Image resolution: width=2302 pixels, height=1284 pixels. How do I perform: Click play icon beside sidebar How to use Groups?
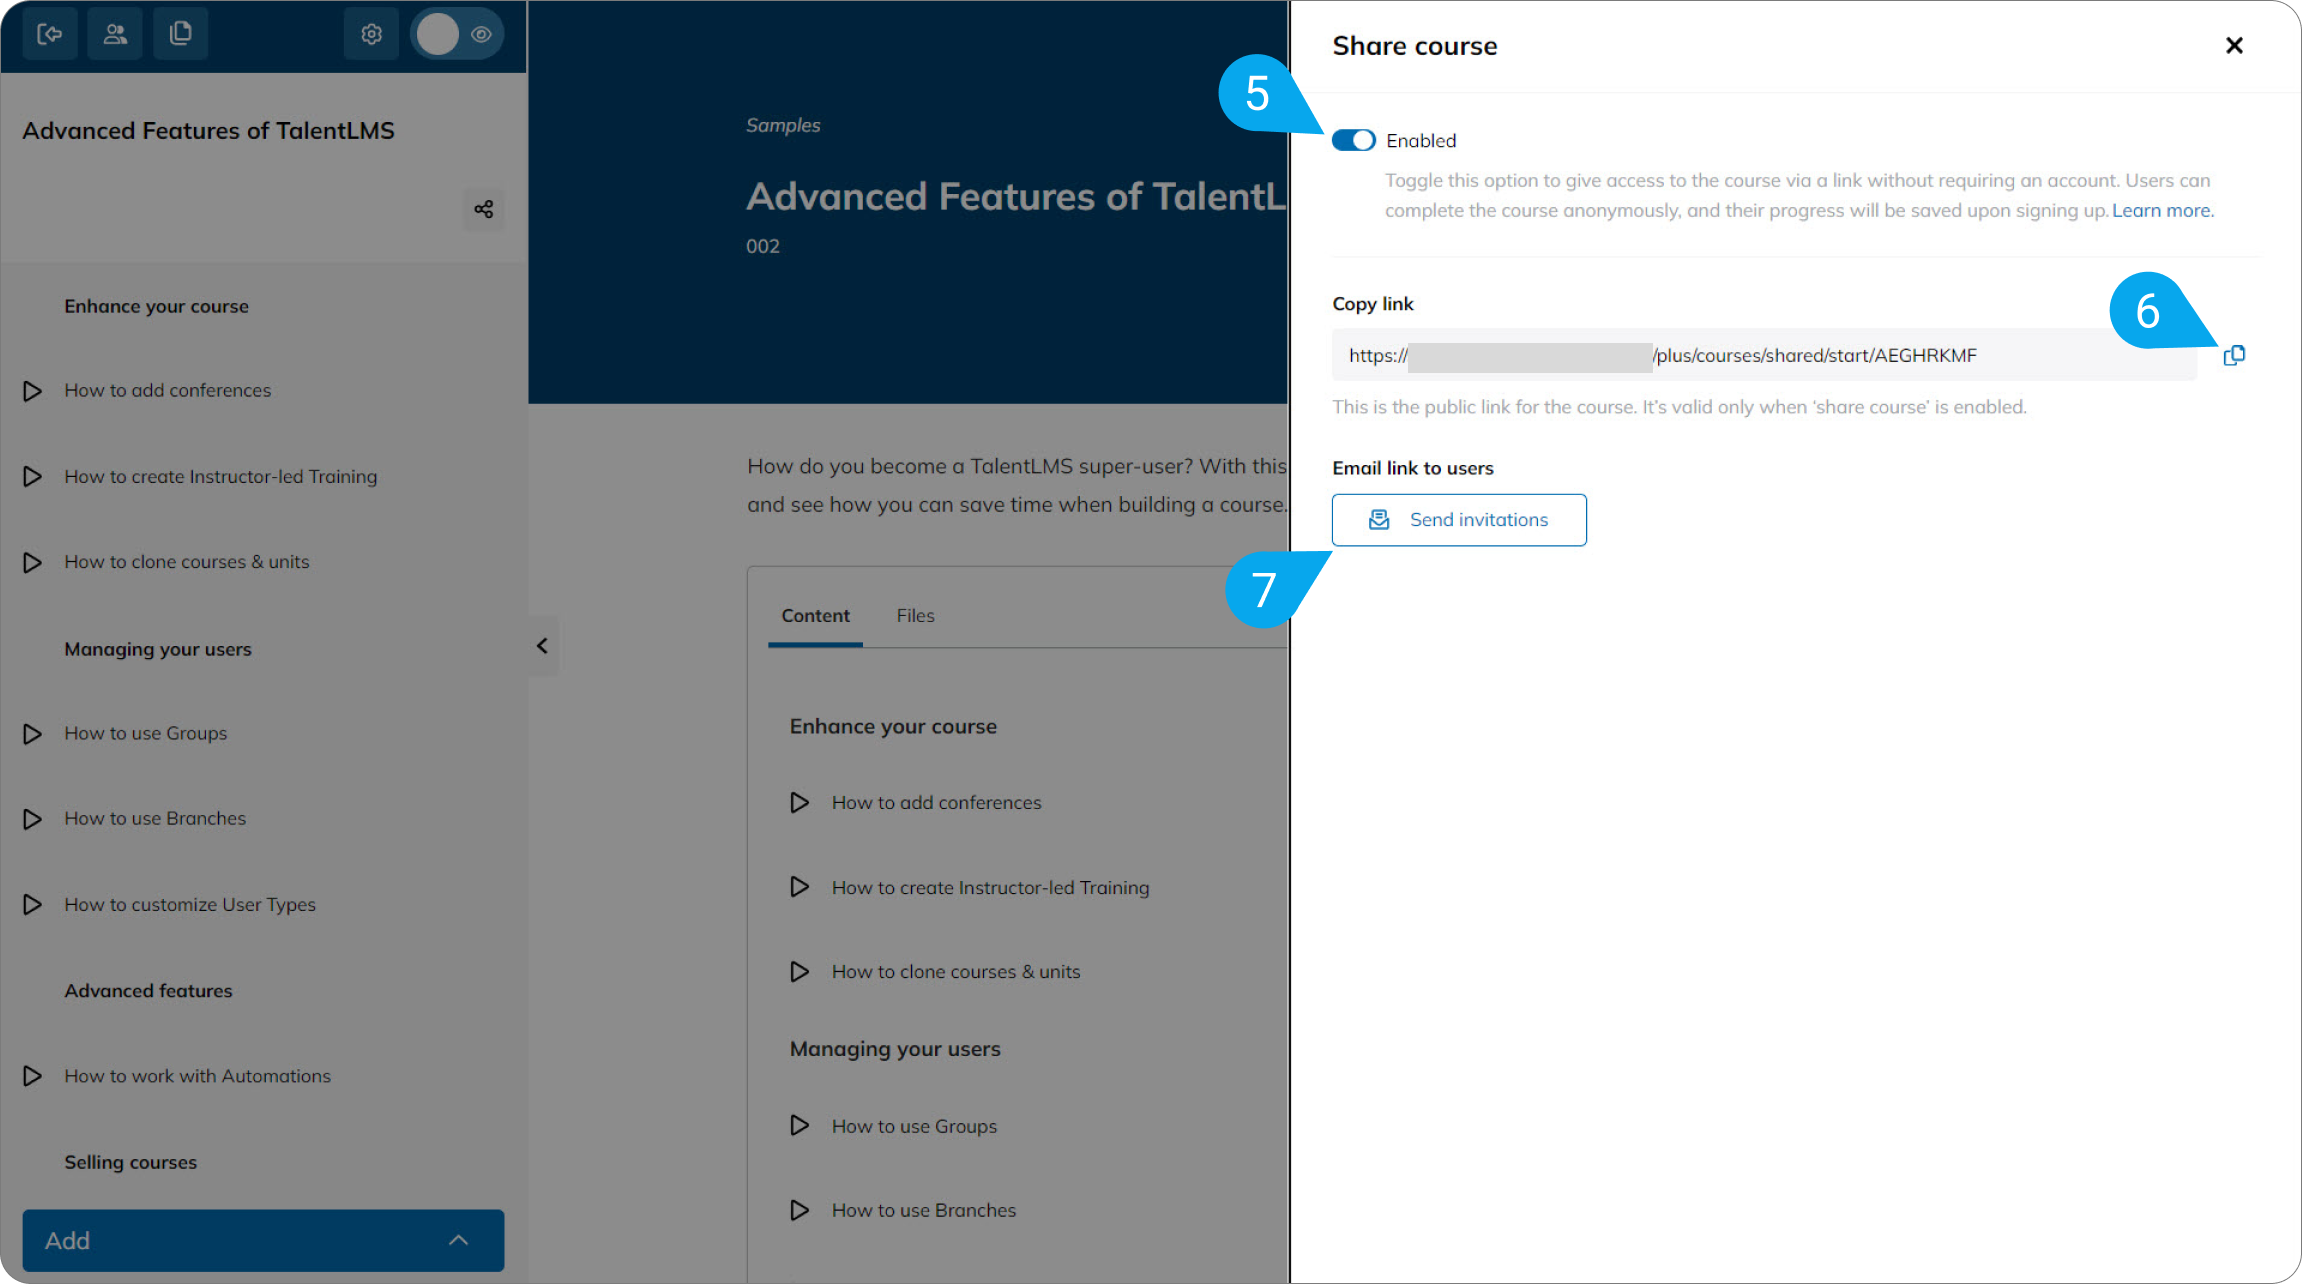tap(32, 734)
